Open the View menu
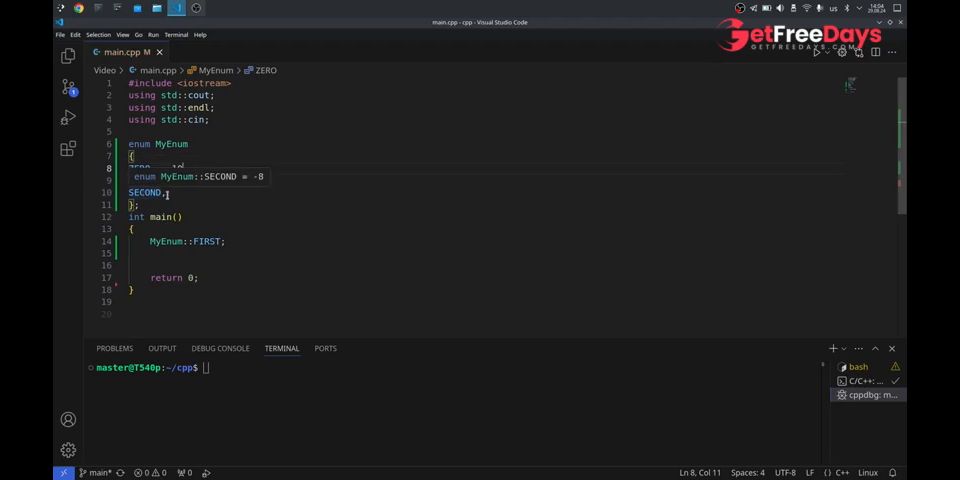Image resolution: width=960 pixels, height=480 pixels. click(x=123, y=35)
